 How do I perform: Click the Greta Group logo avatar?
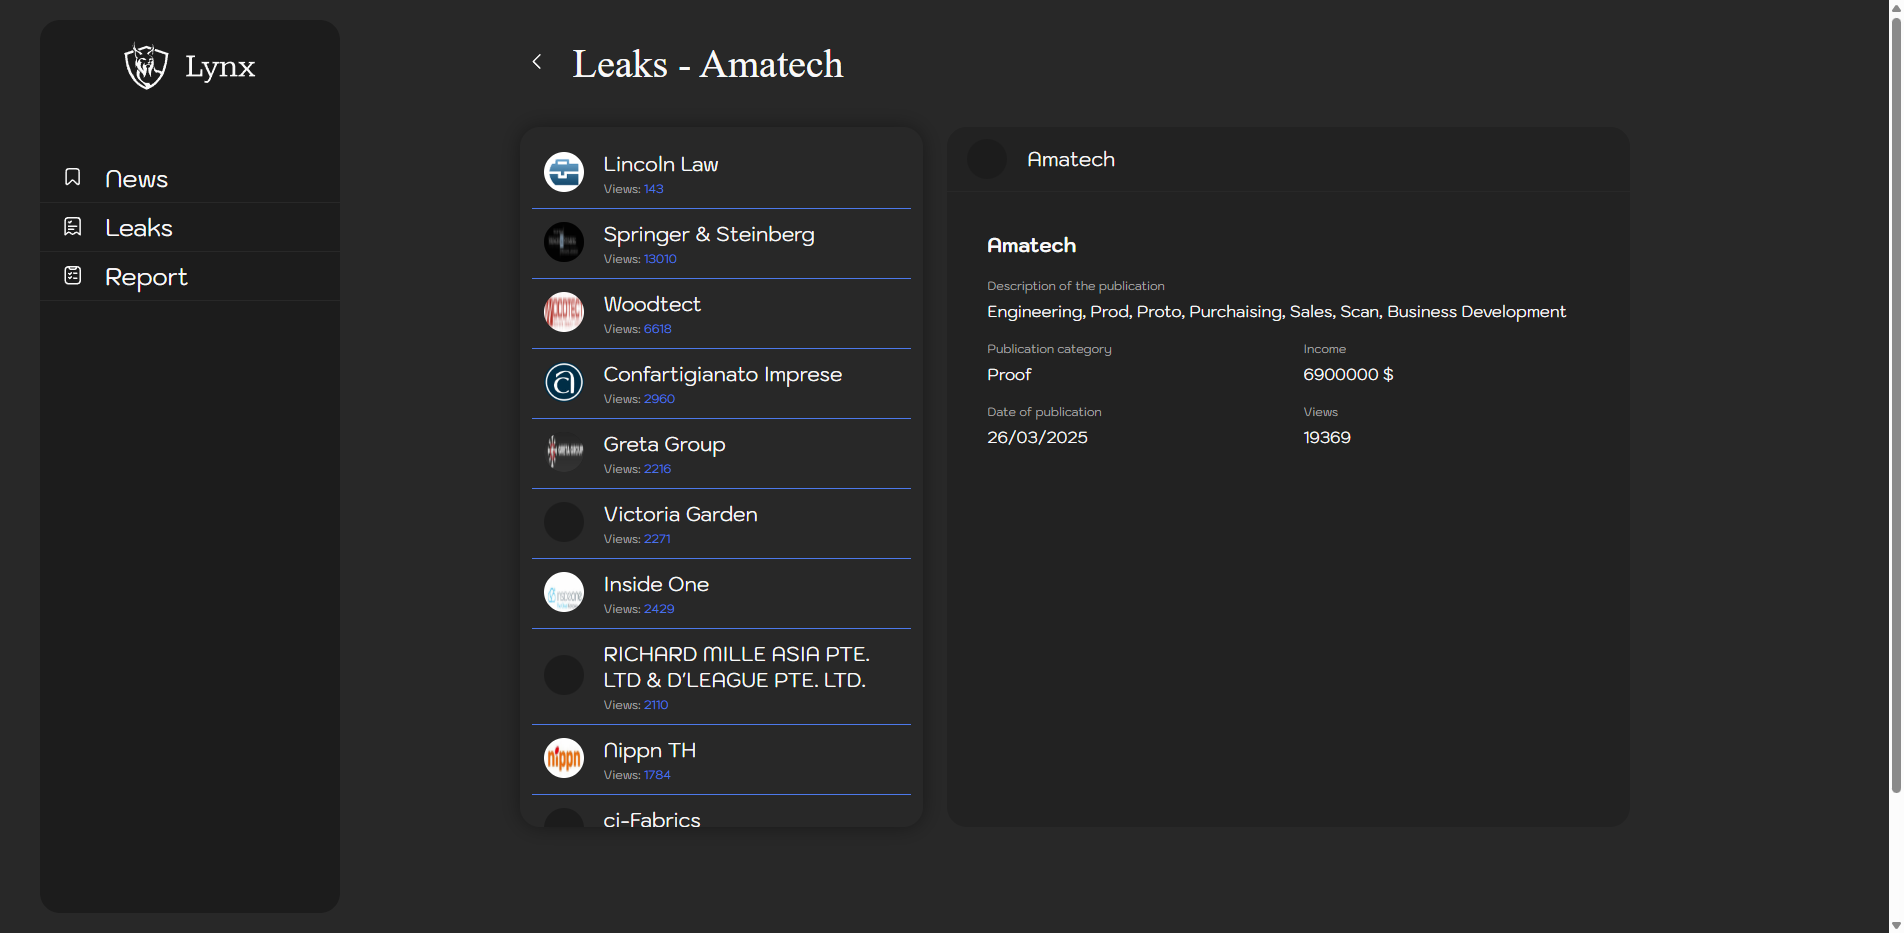coord(564,452)
